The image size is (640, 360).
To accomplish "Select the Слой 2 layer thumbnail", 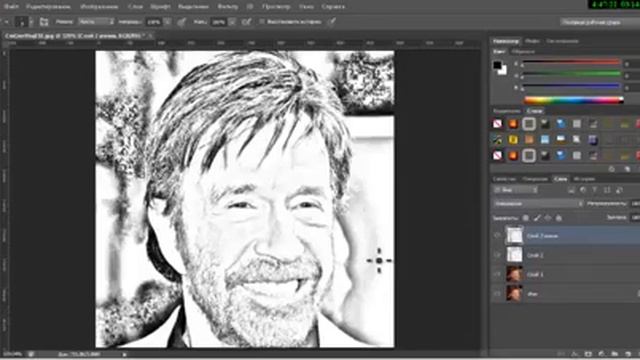I will (x=514, y=255).
